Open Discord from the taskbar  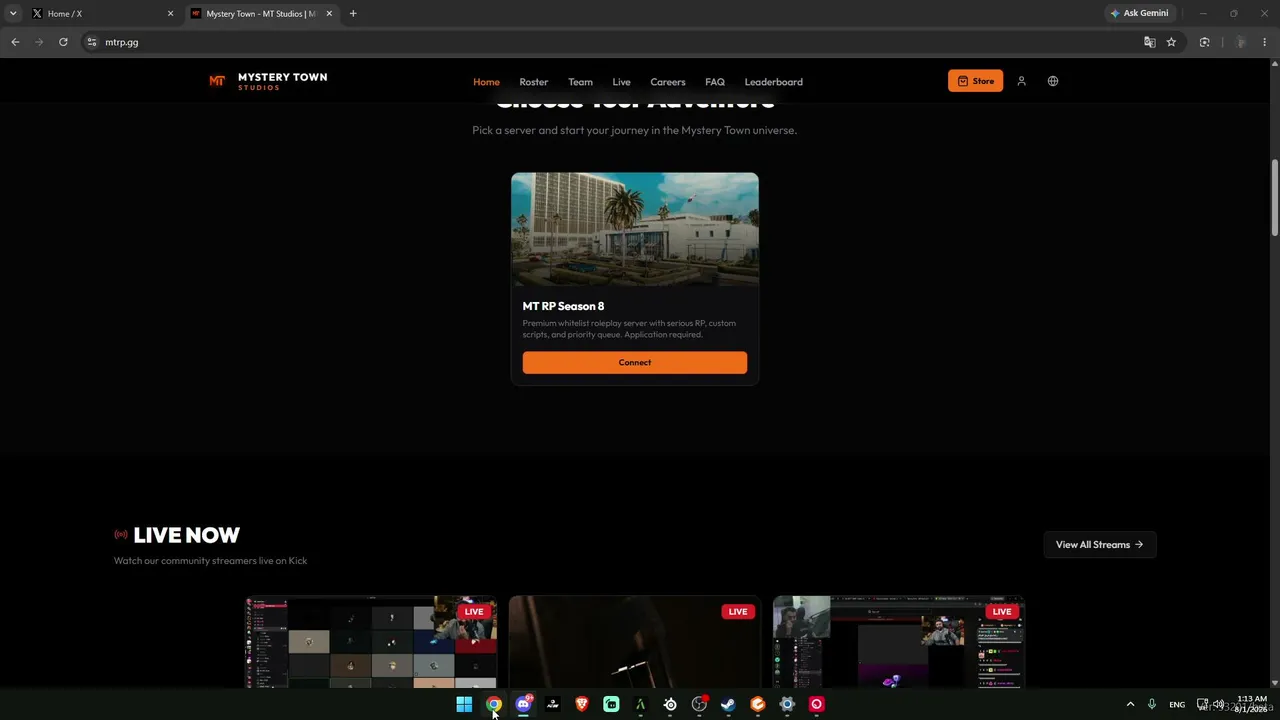click(523, 704)
